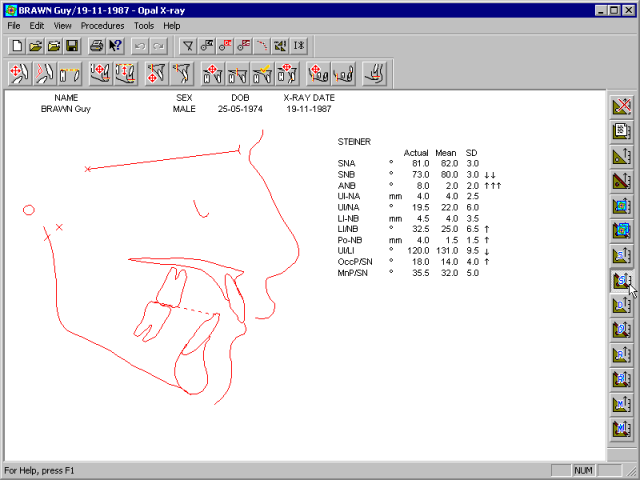The image size is (640, 480).
Task: Click the funnel-shaped toolbar icon
Action: pos(188,46)
